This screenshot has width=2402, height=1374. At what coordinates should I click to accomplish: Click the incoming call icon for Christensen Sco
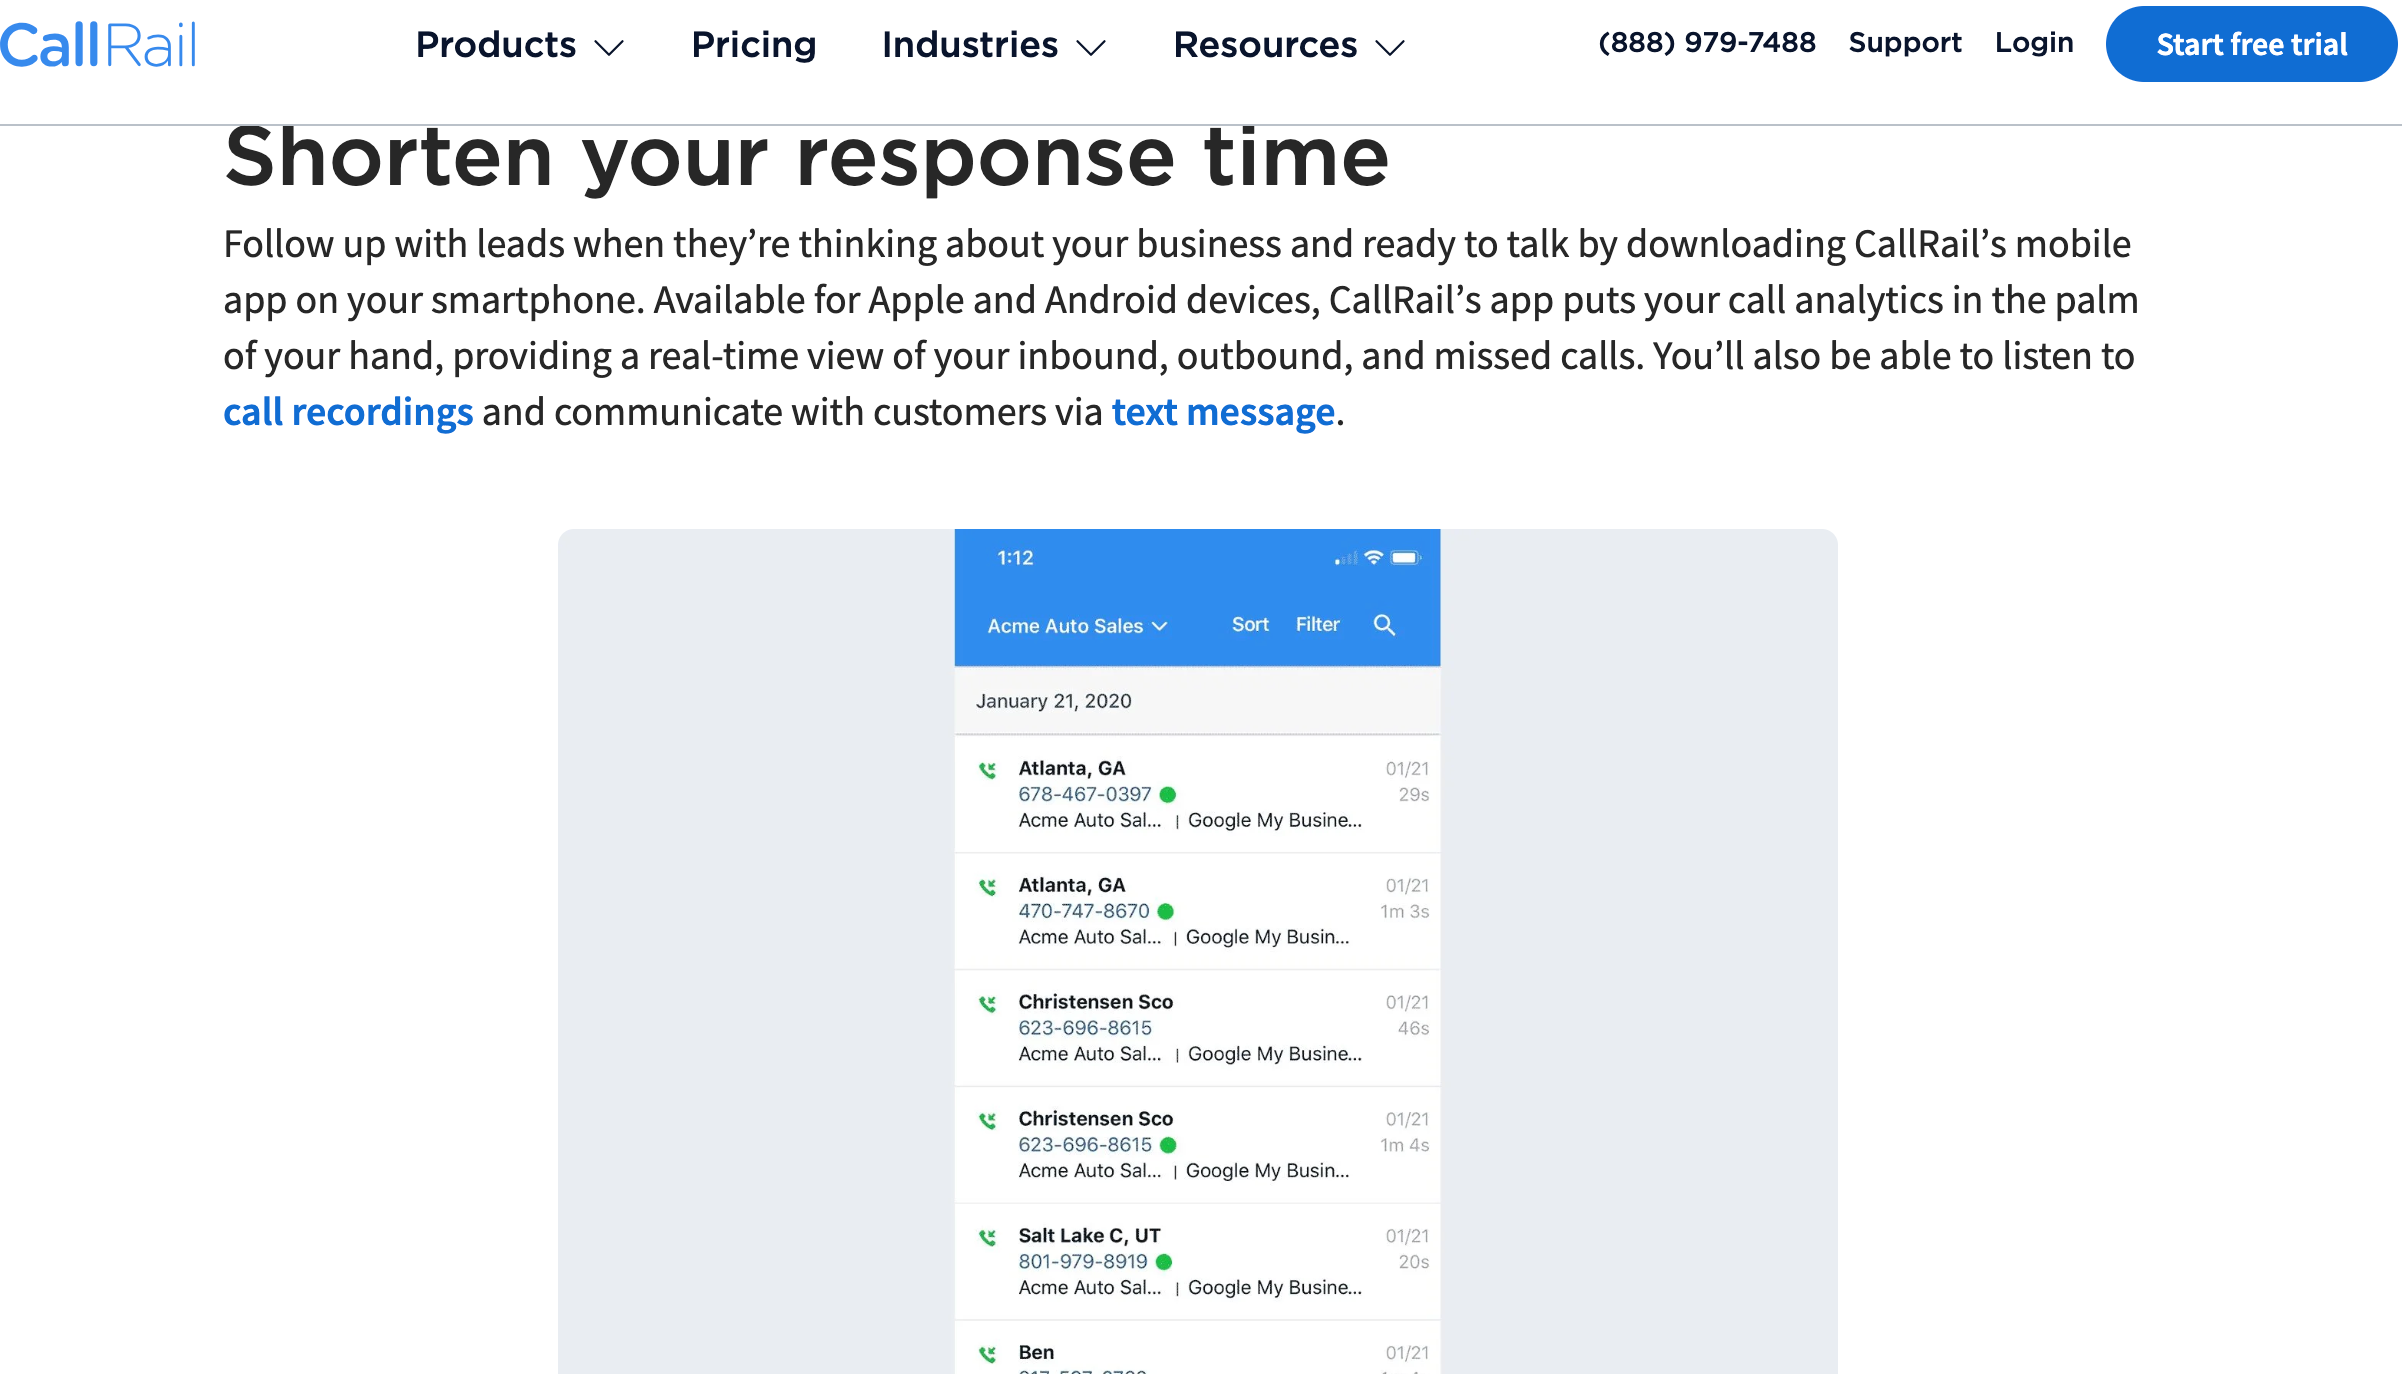987,1005
